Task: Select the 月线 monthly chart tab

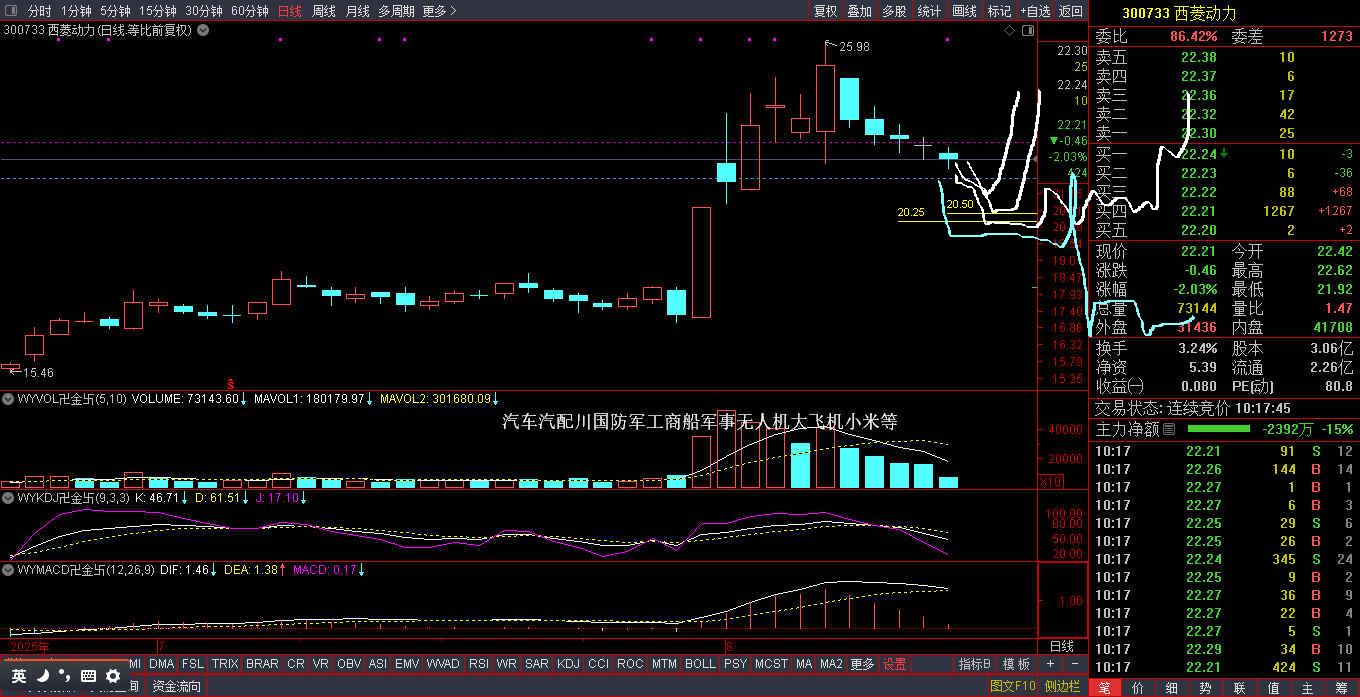Action: 357,11
